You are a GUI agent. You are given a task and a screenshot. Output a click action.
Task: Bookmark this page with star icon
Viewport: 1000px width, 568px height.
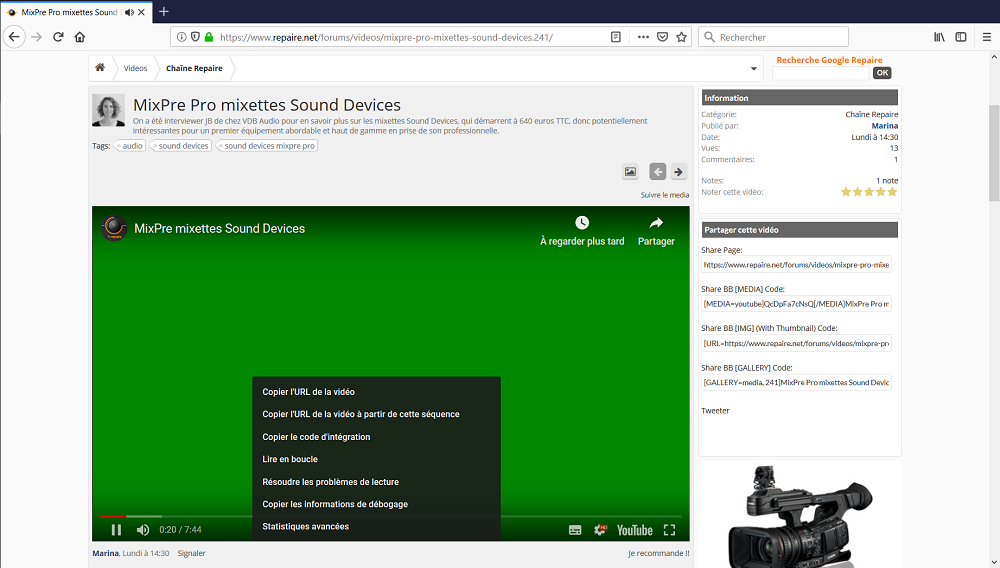pos(682,37)
